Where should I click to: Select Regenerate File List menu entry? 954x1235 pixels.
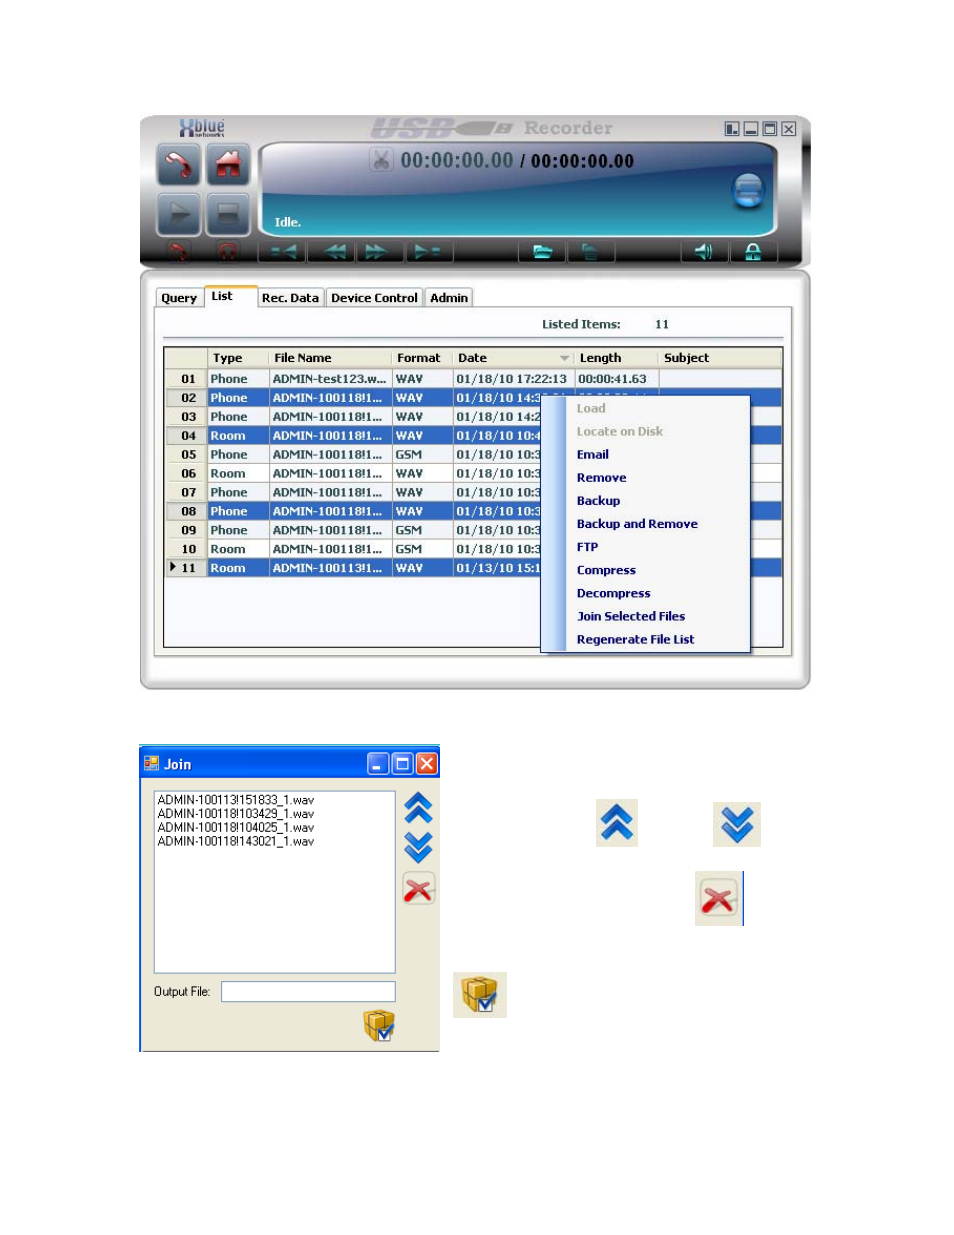(635, 639)
